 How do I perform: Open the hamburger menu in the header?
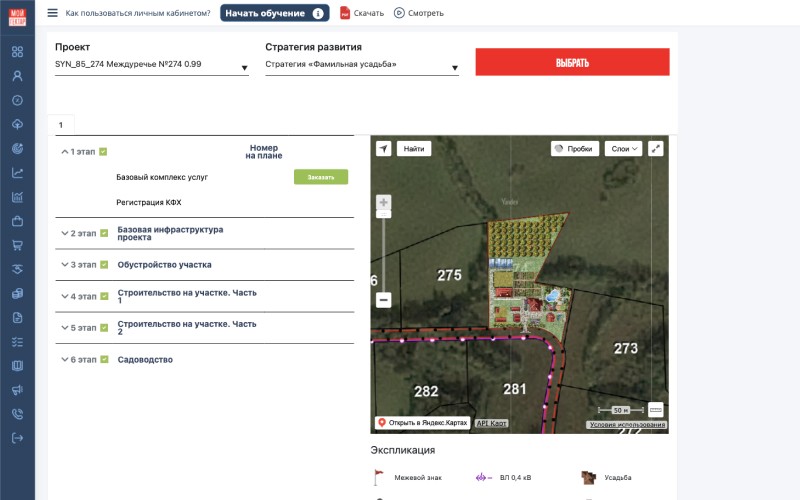coord(52,13)
